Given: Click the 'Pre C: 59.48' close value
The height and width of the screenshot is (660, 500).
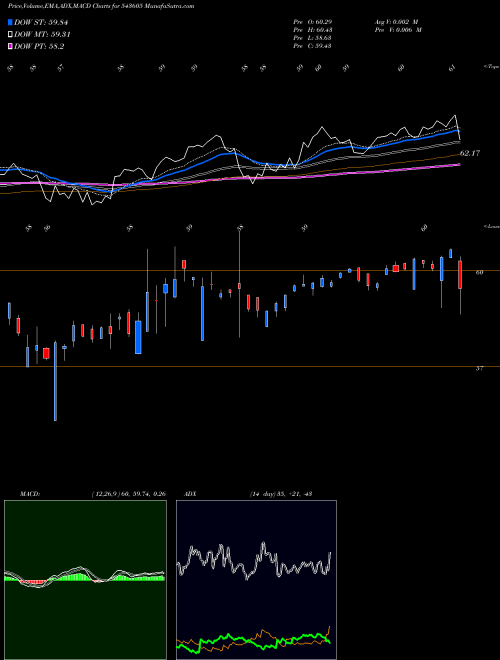Looking at the screenshot, I should (x=312, y=45).
